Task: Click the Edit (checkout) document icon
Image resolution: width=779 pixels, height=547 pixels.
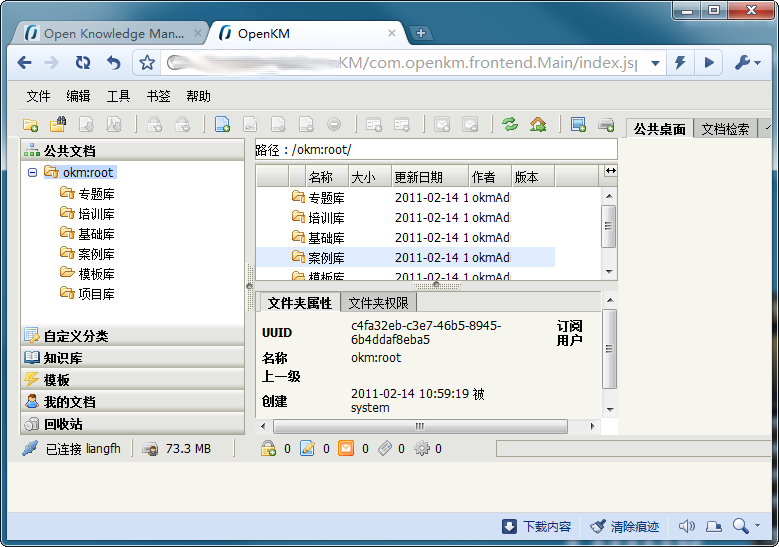Action: [250, 124]
